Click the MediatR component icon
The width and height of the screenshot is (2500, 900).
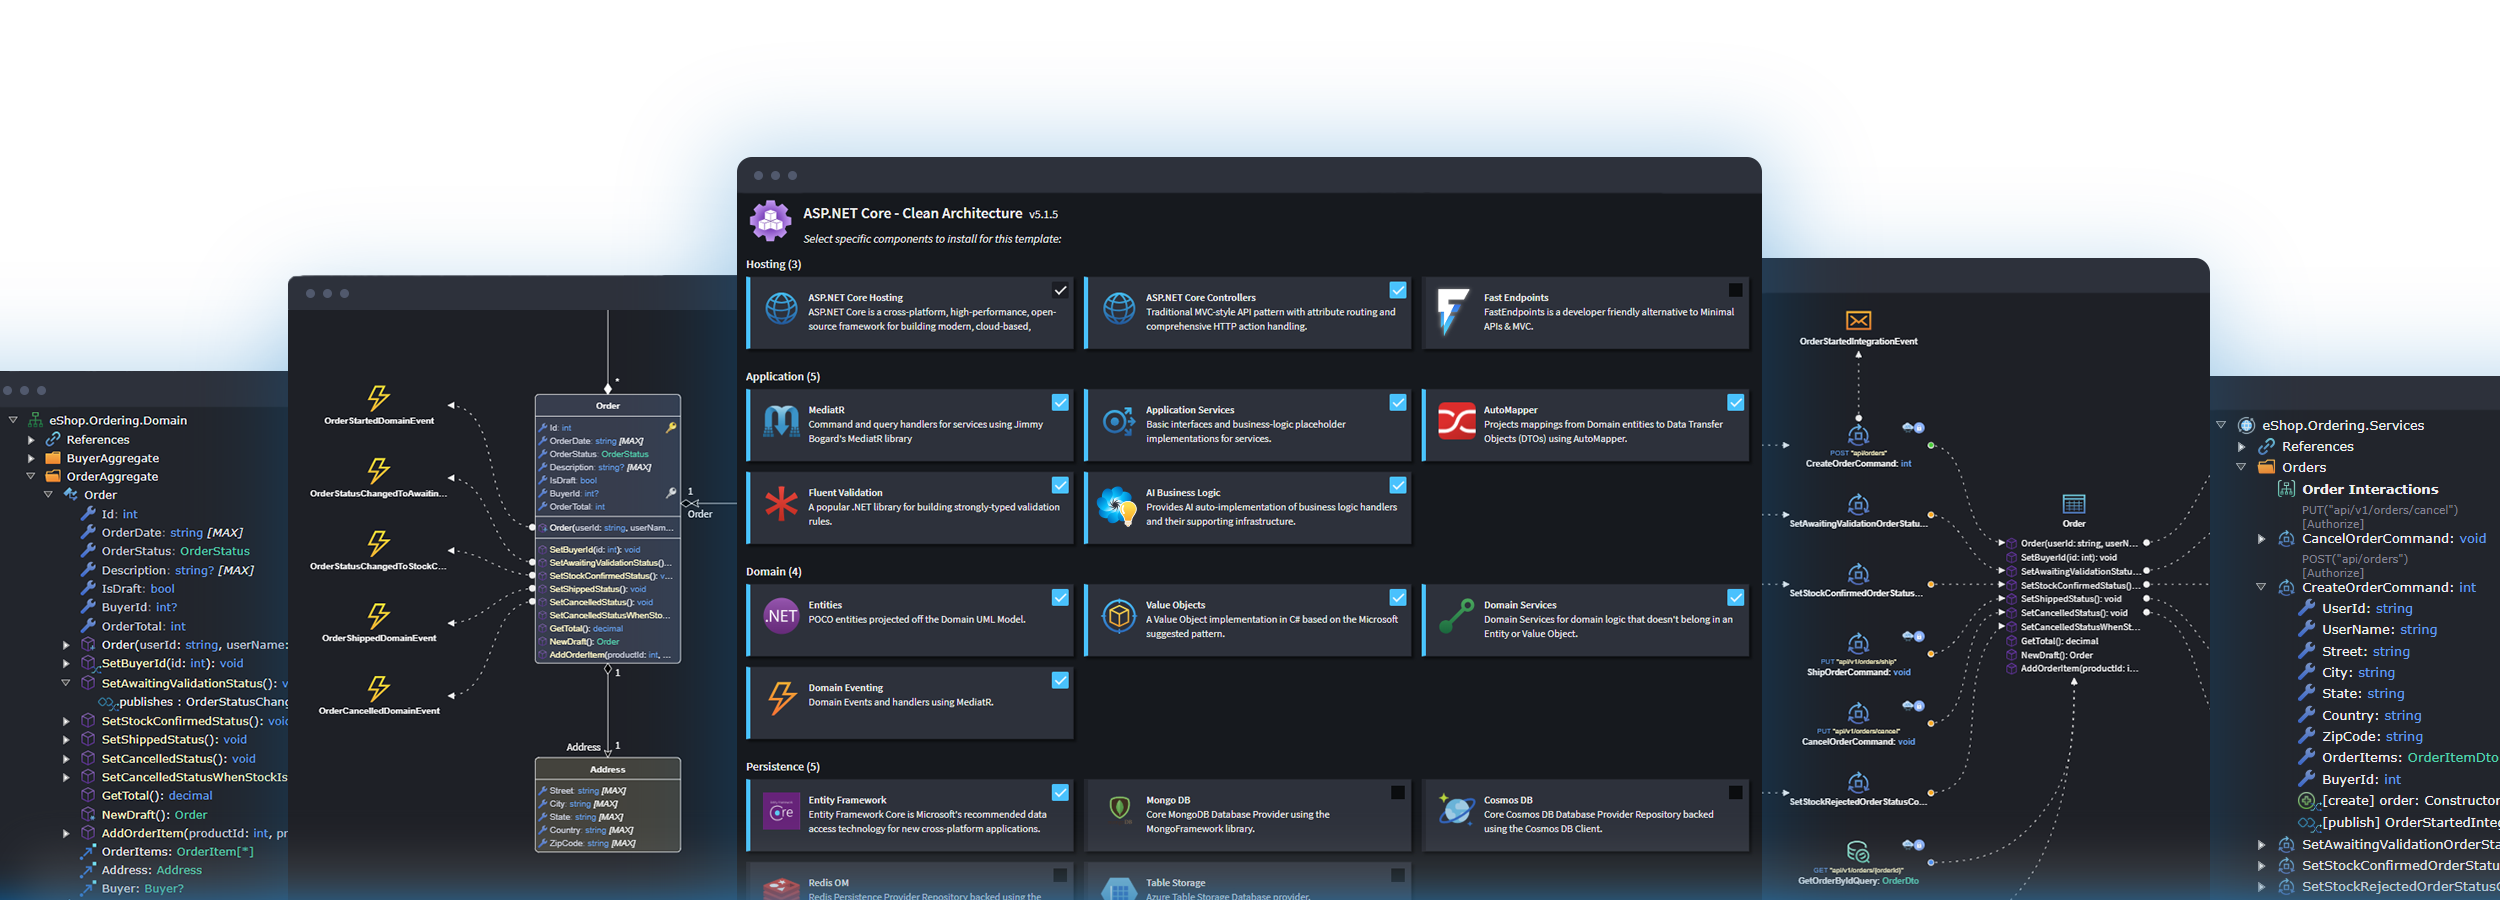(781, 422)
